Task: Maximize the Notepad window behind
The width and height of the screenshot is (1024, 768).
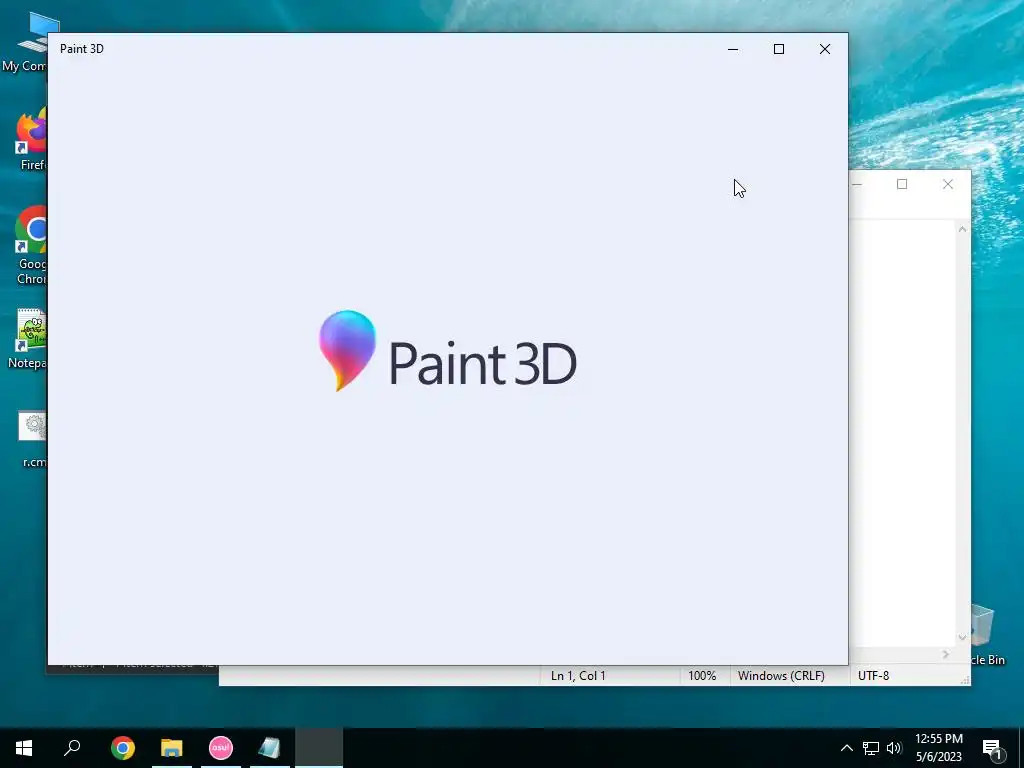Action: (902, 185)
